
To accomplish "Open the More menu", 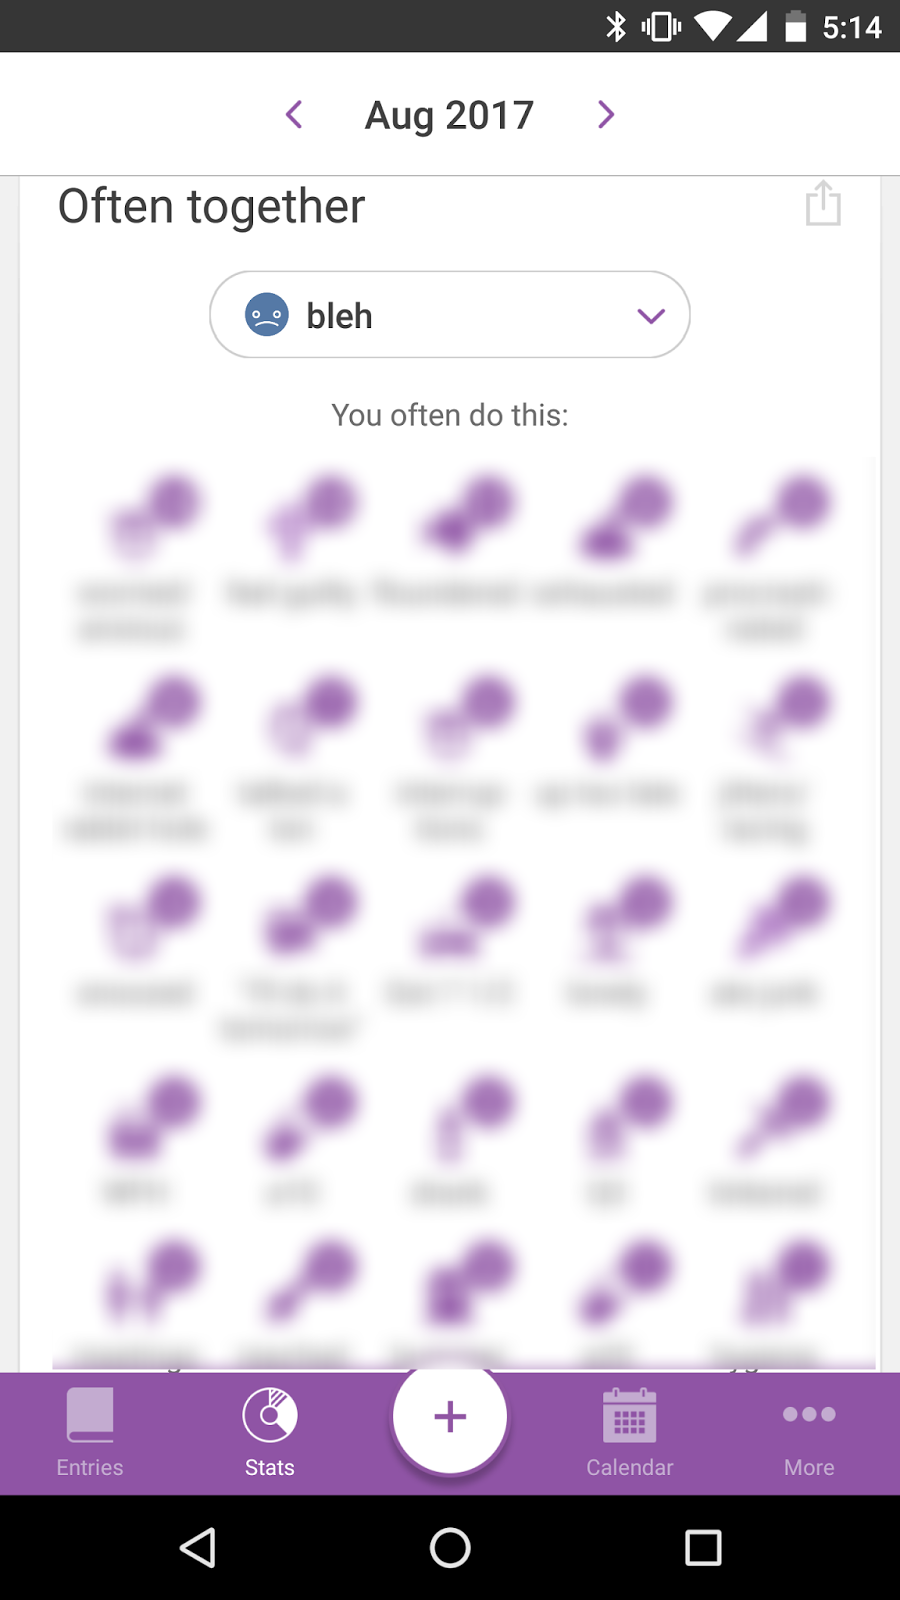I will [809, 1432].
